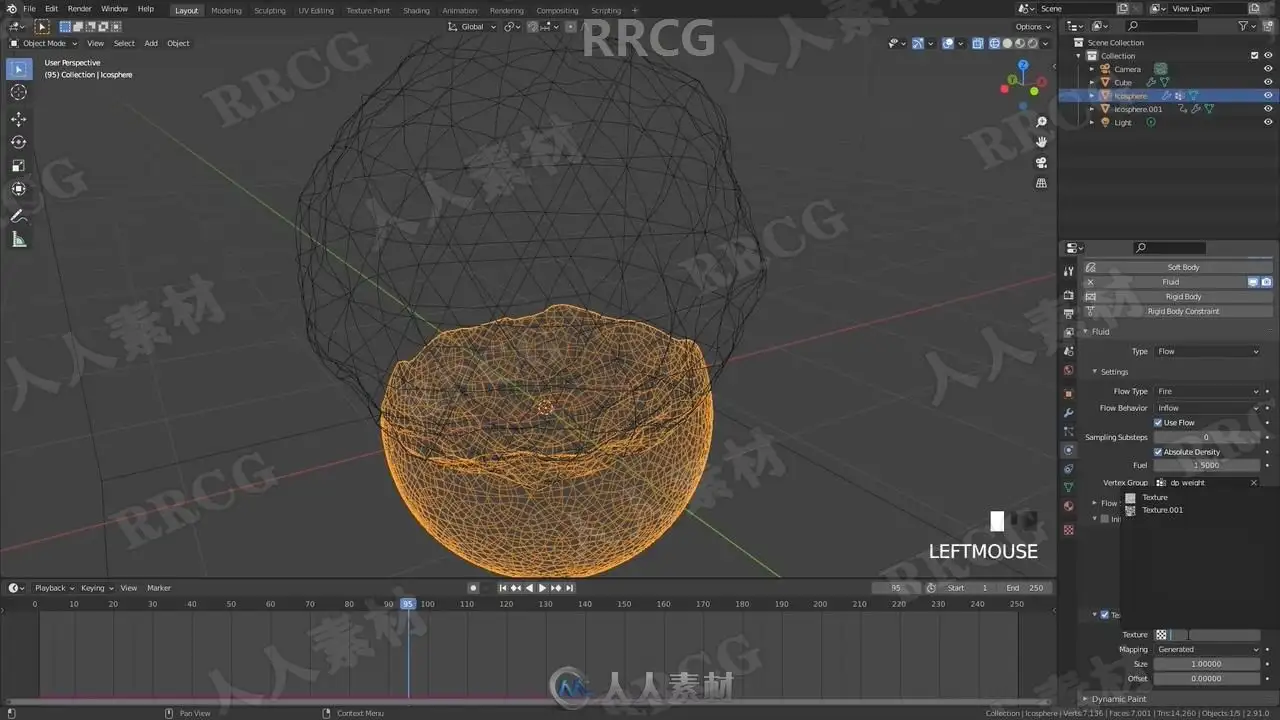Choose the Measure tool

(x=19, y=240)
